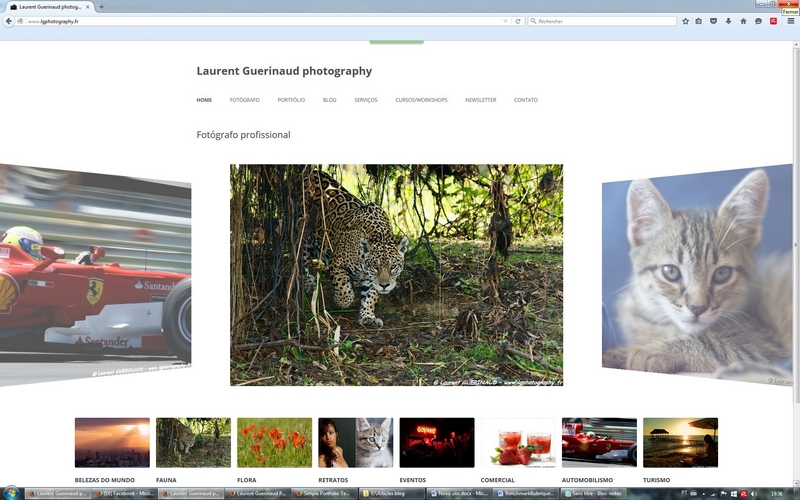
Task: Switch to BenchmarkRubrique taskbar window
Action: (x=526, y=494)
